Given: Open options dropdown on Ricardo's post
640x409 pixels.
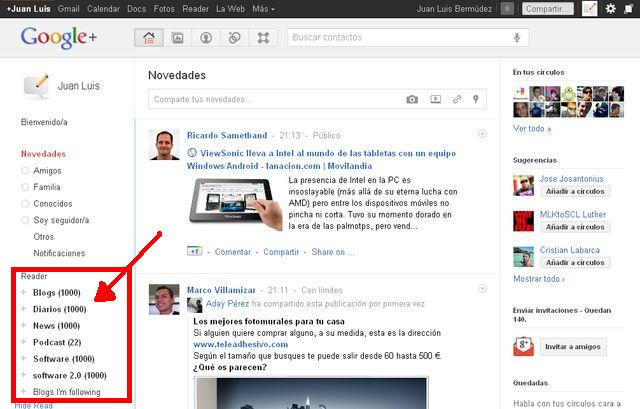Looking at the screenshot, I should point(482,134).
